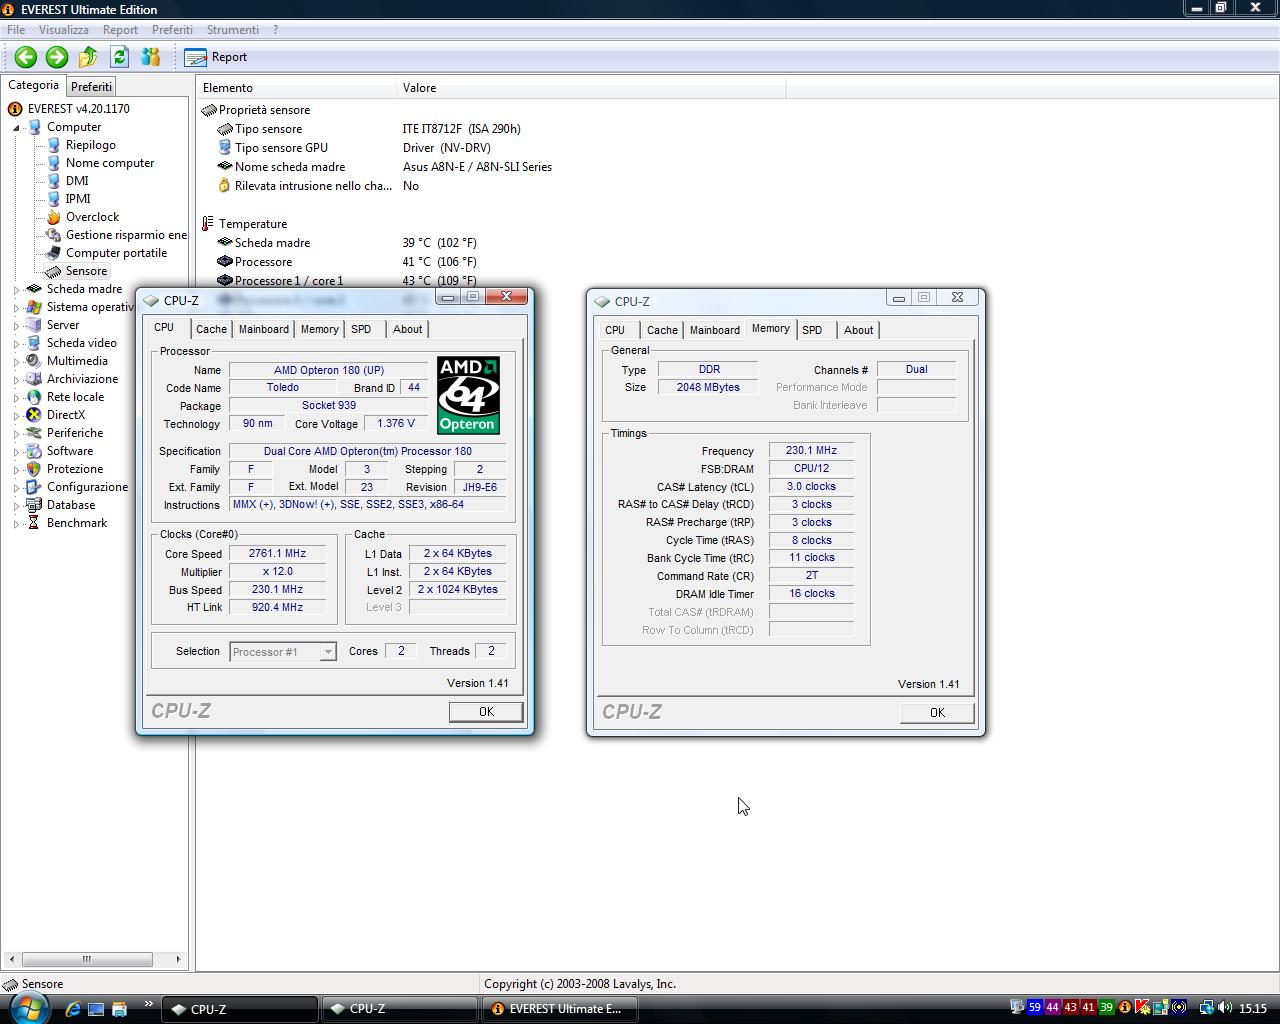The height and width of the screenshot is (1024, 1280).
Task: Click the two-people icon in the EVEREST toolbar
Action: (x=151, y=57)
